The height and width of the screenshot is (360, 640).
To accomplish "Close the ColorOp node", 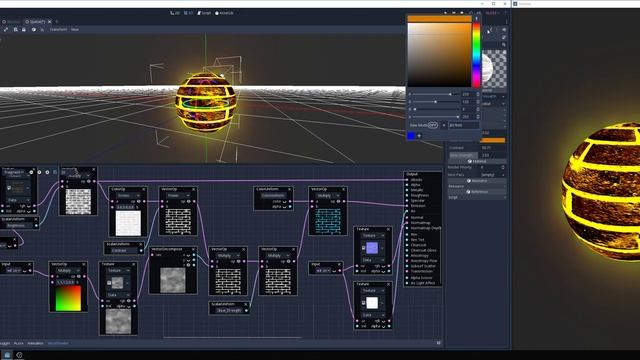I will coord(144,189).
